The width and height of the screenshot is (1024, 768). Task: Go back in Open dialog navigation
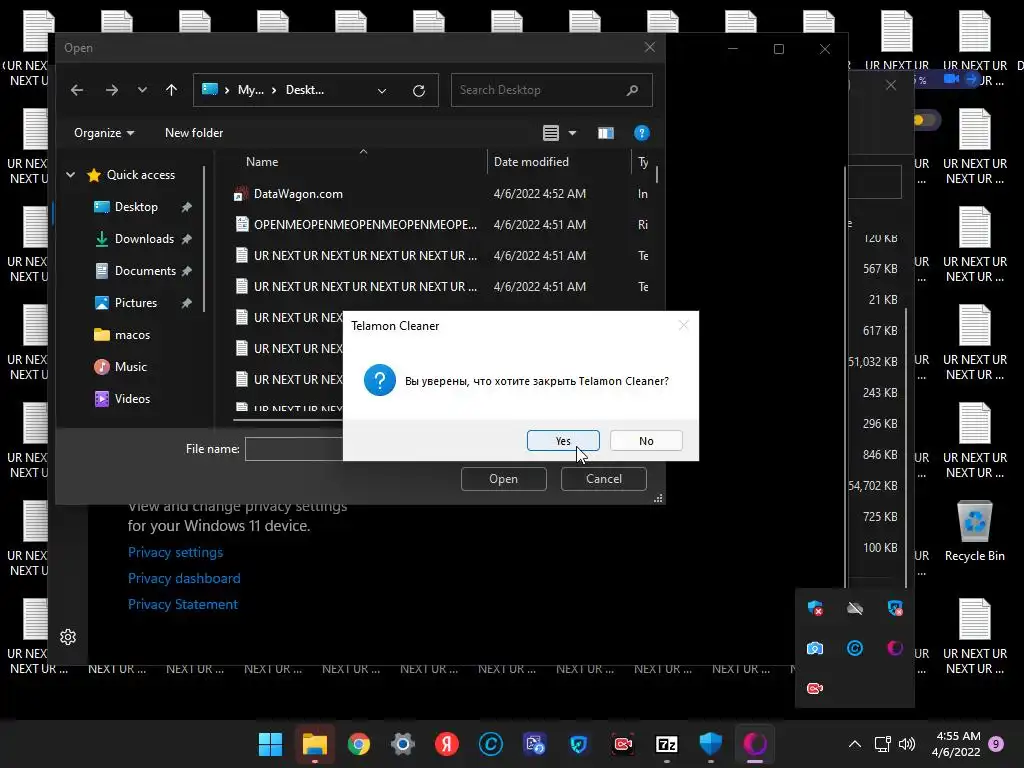click(x=77, y=90)
